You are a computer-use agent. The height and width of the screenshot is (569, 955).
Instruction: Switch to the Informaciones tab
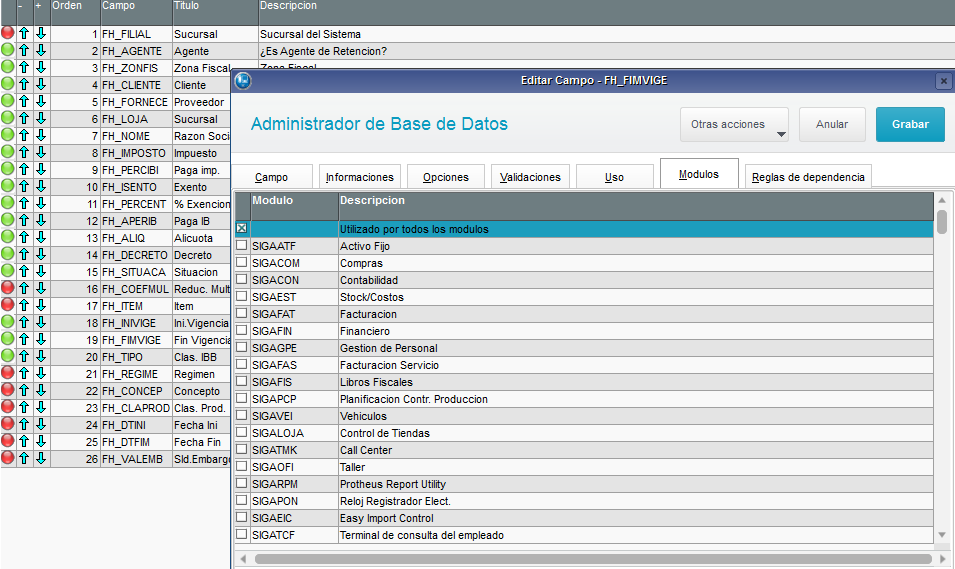[x=359, y=177]
